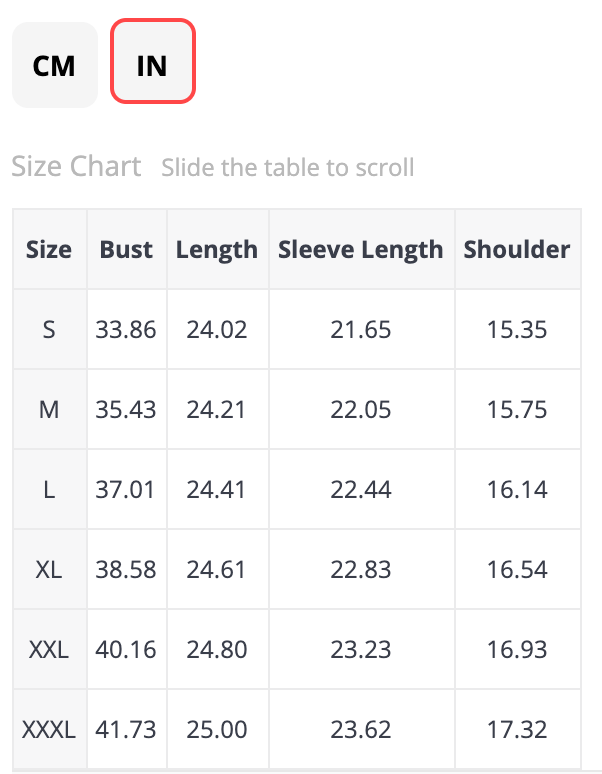
Task: Select the XL size row label
Action: (x=49, y=570)
